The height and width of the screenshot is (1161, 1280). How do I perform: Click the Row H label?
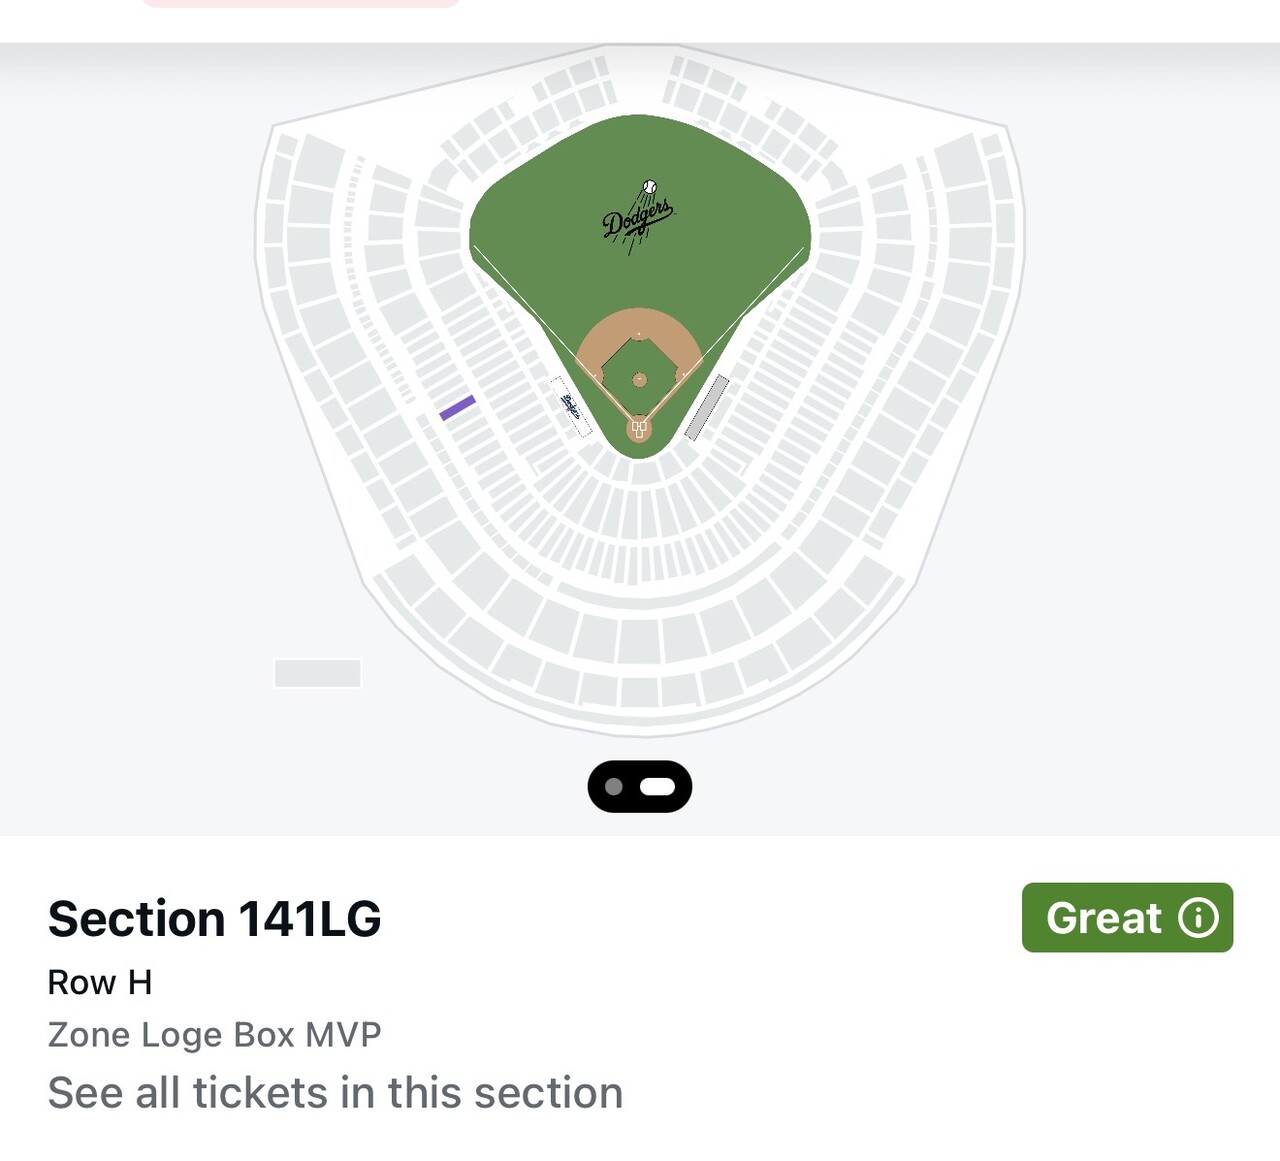[x=100, y=982]
